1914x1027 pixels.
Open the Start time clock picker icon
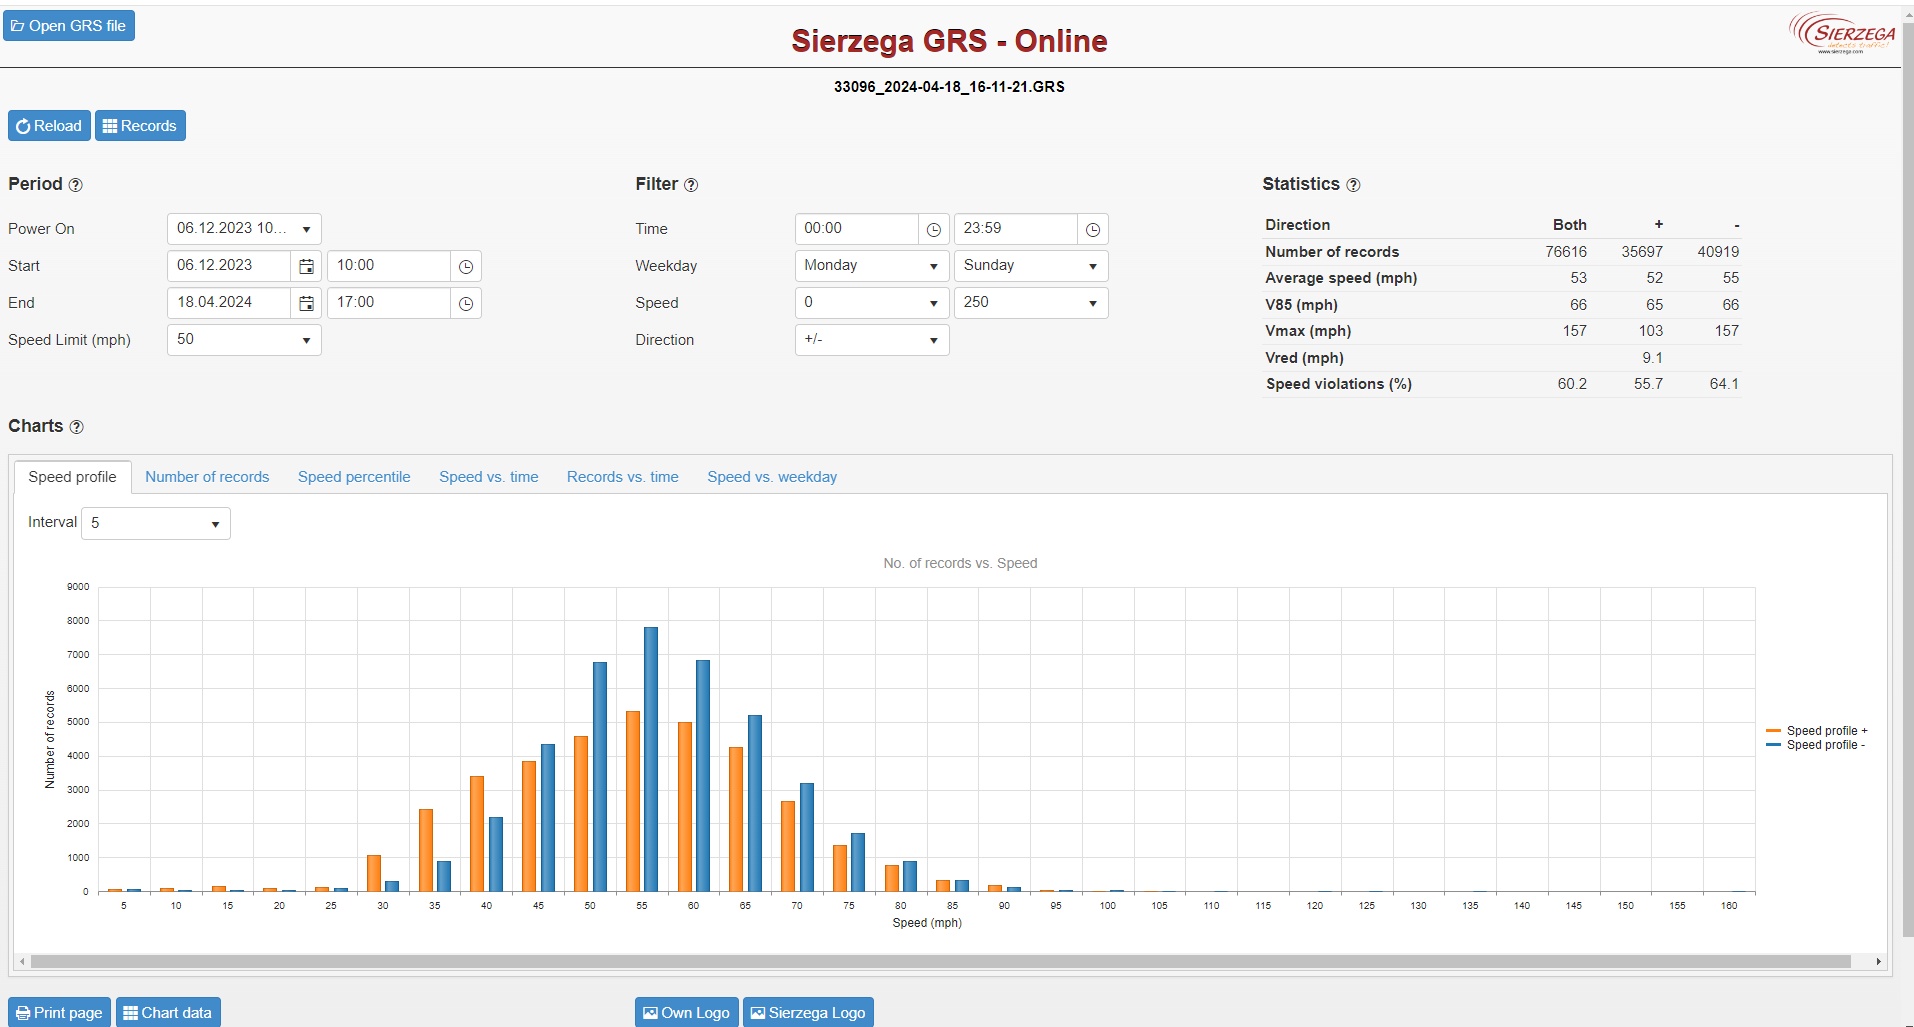coord(466,266)
